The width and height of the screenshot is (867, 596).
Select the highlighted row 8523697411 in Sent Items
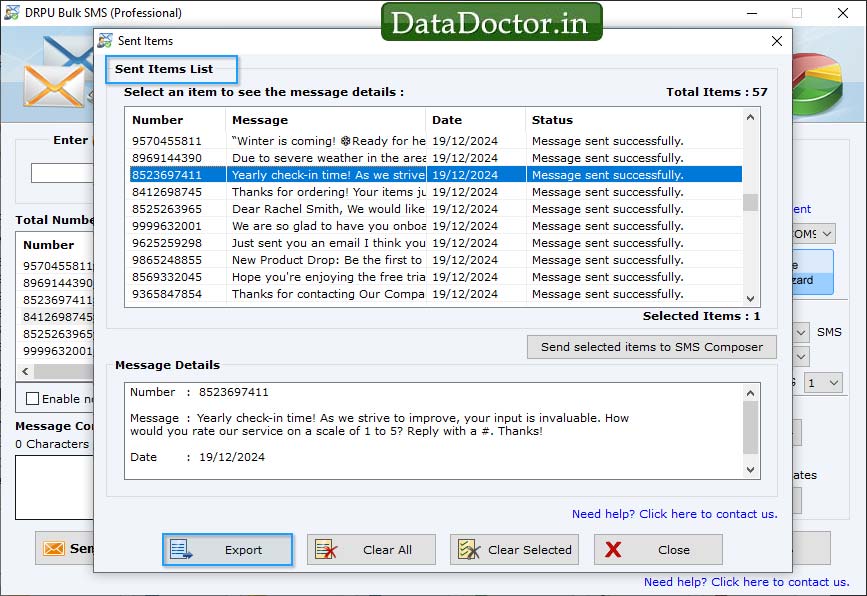pos(436,175)
